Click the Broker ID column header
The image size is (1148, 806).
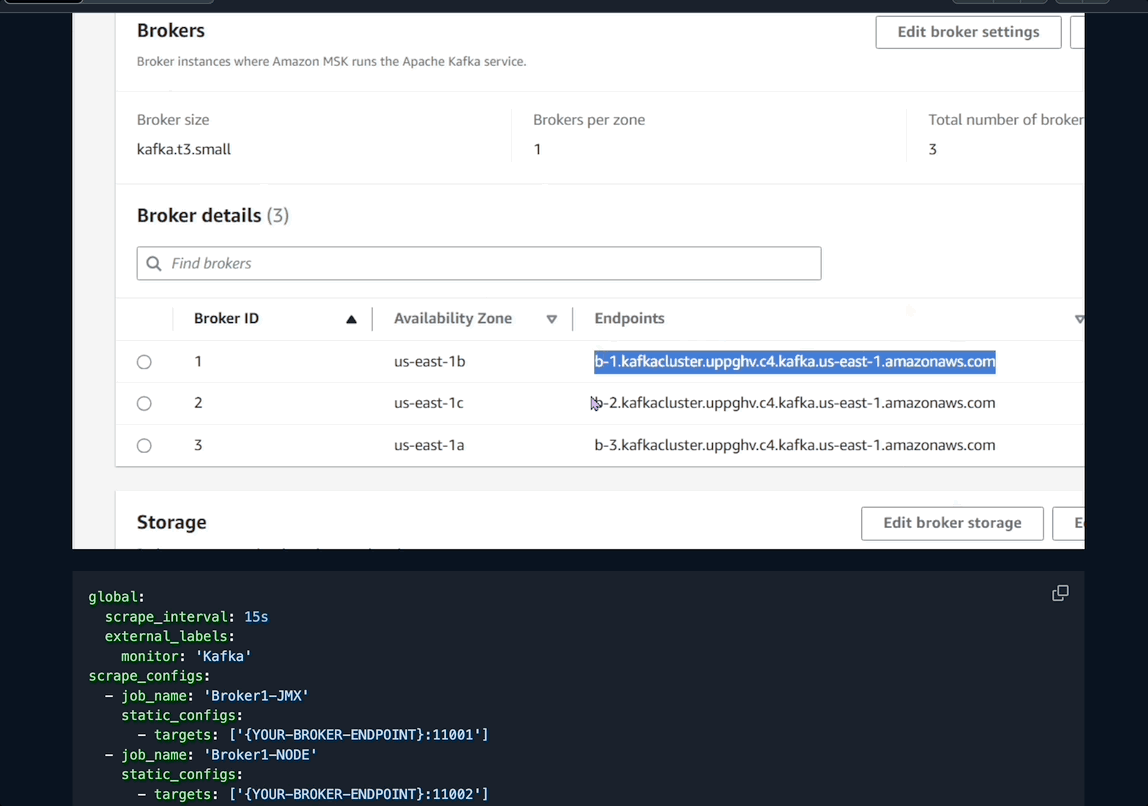[x=226, y=319]
